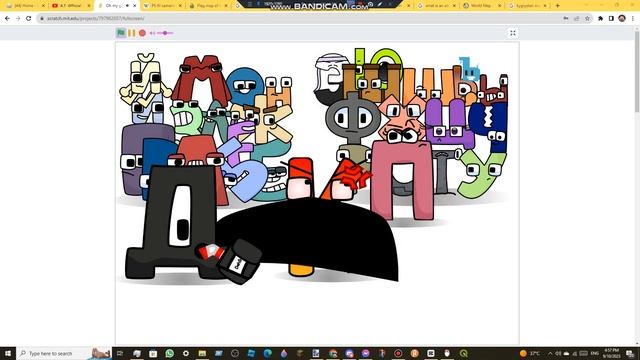The width and height of the screenshot is (640, 360).
Task: Open the Chrome profile avatar
Action: click(x=622, y=18)
